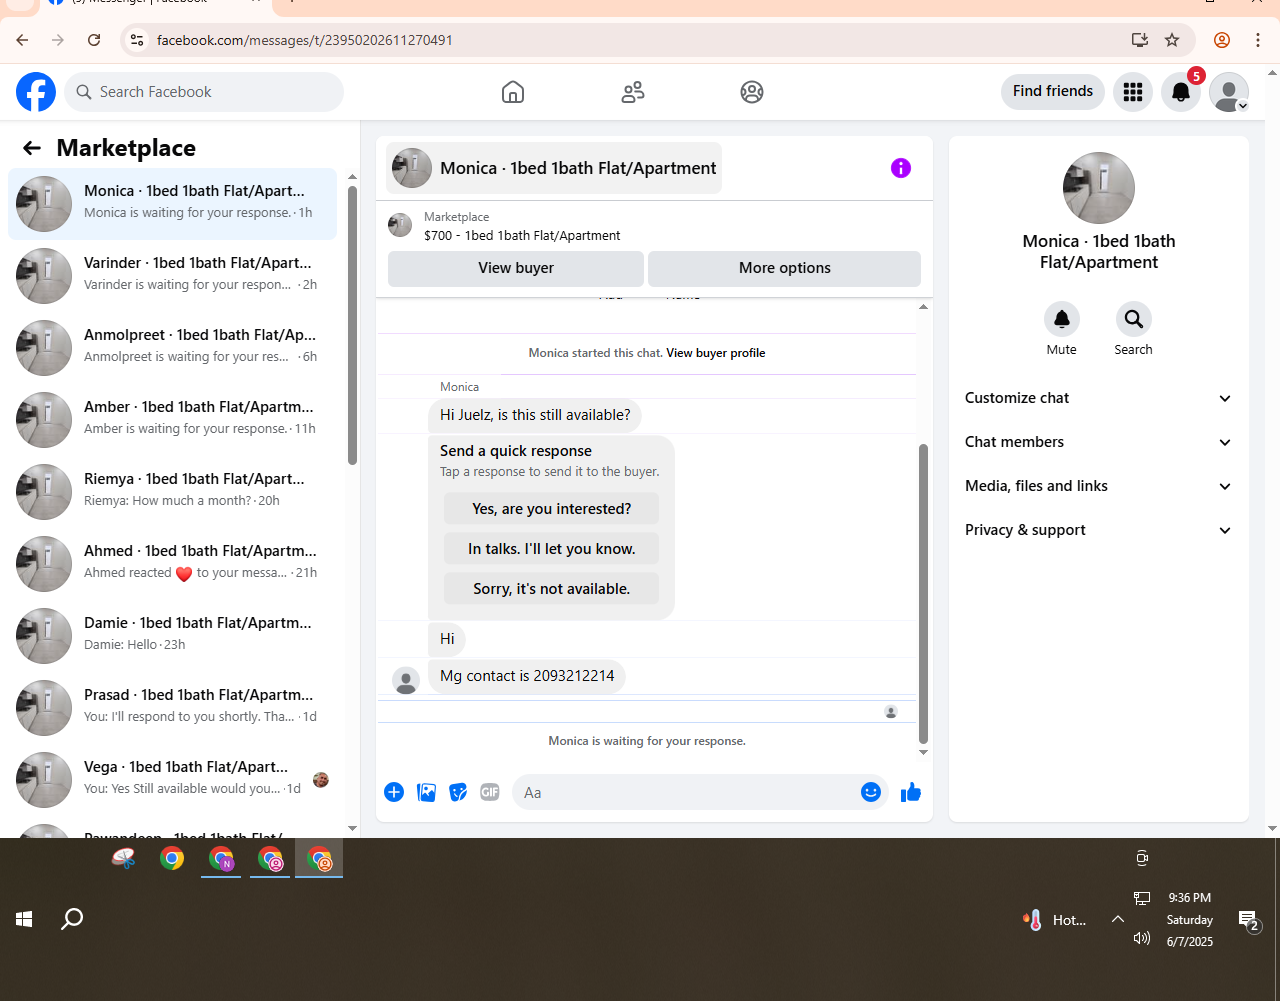Open the Varinder conversation in list
Image resolution: width=1280 pixels, height=1001 pixels.
172,276
